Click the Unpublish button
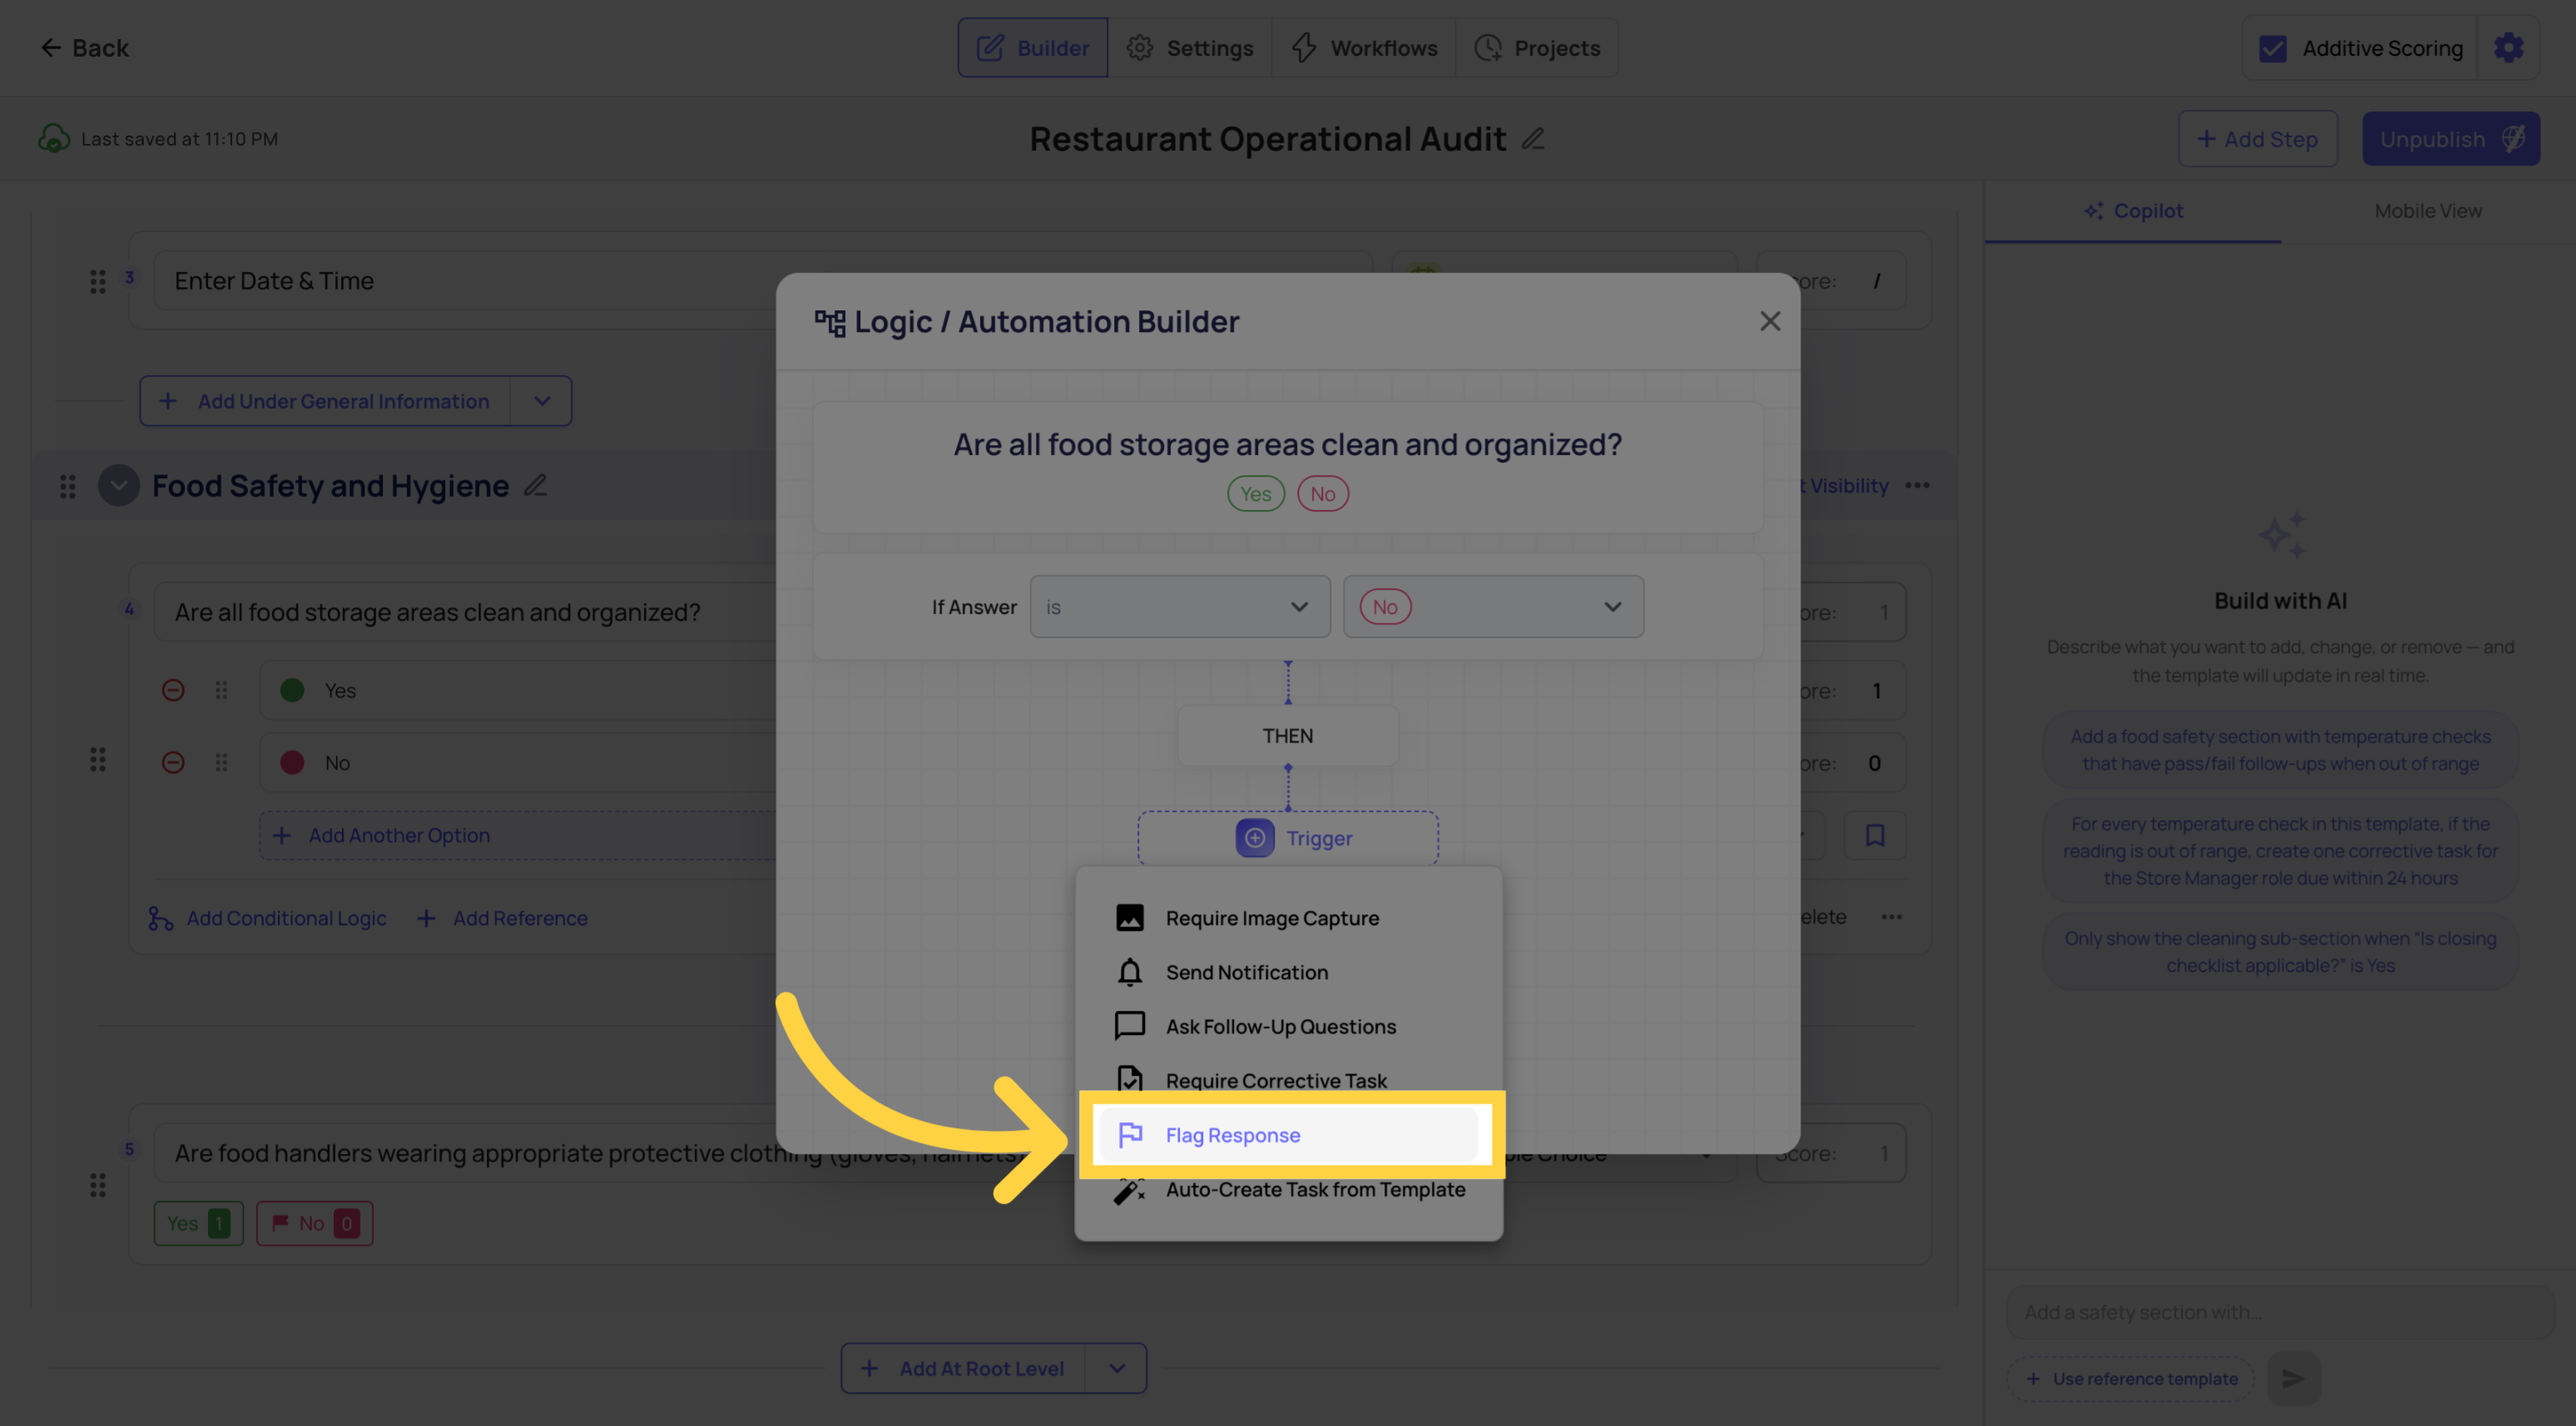Viewport: 2576px width, 1426px height. pos(2450,139)
